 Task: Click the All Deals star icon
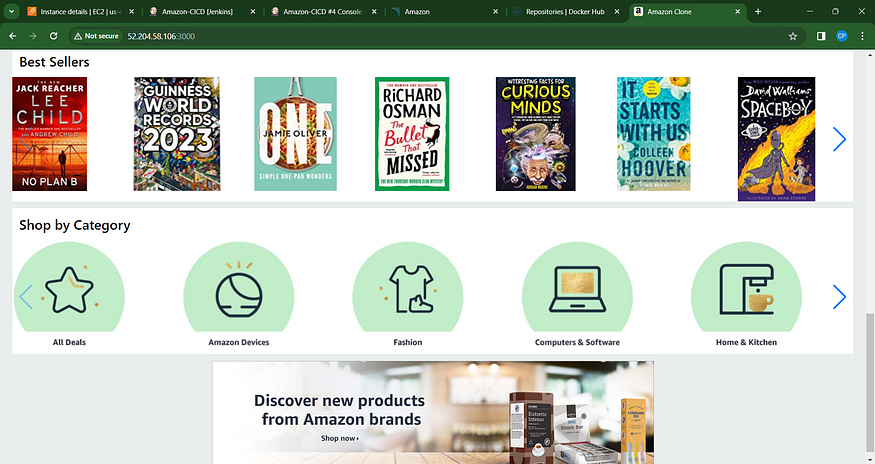coord(69,289)
